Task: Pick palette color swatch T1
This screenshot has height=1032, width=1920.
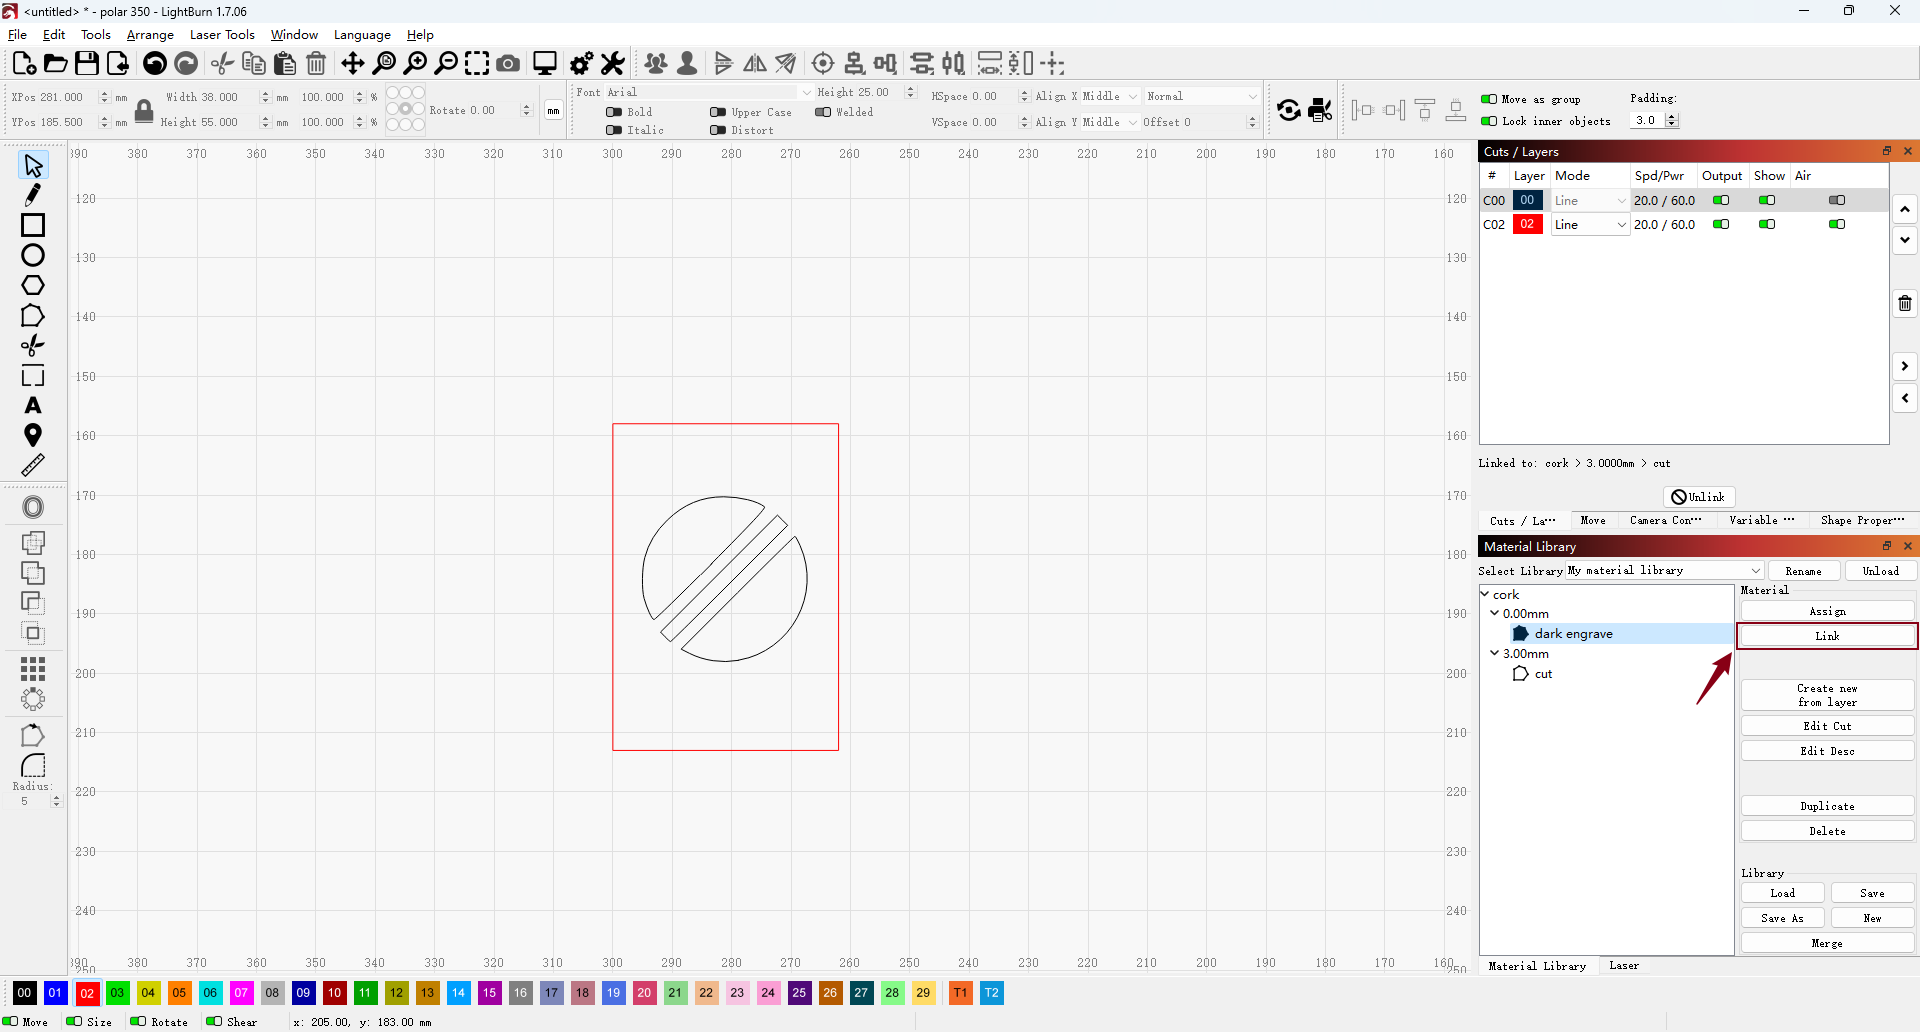Action: 960,993
